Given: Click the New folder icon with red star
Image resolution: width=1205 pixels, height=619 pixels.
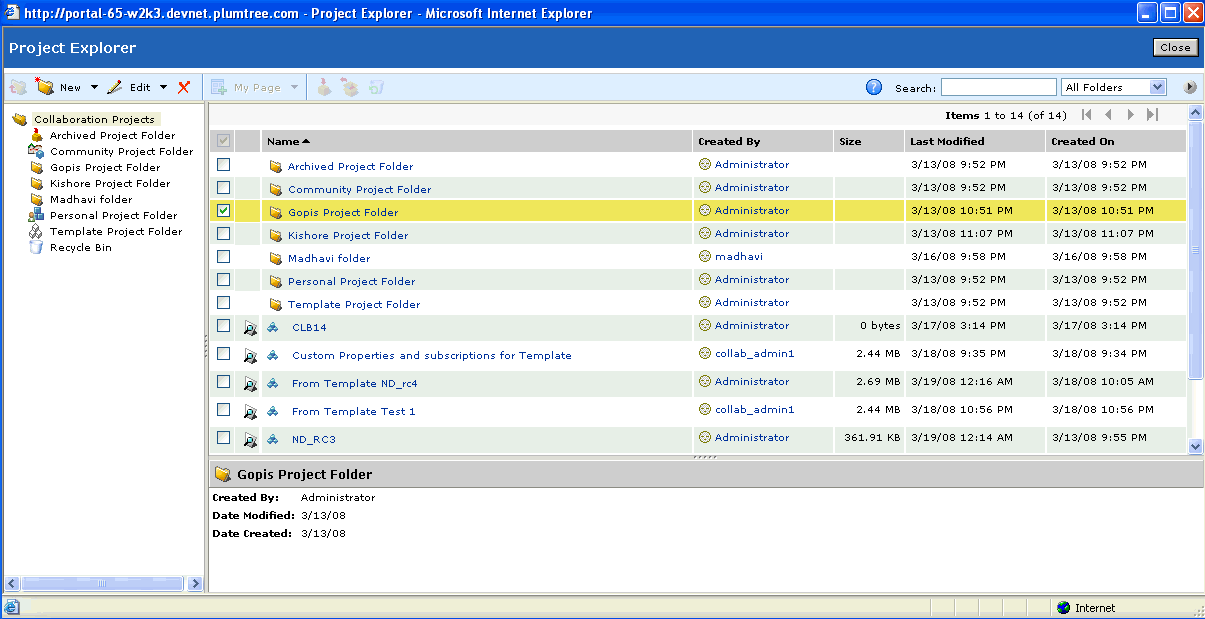Looking at the screenshot, I should click(44, 87).
